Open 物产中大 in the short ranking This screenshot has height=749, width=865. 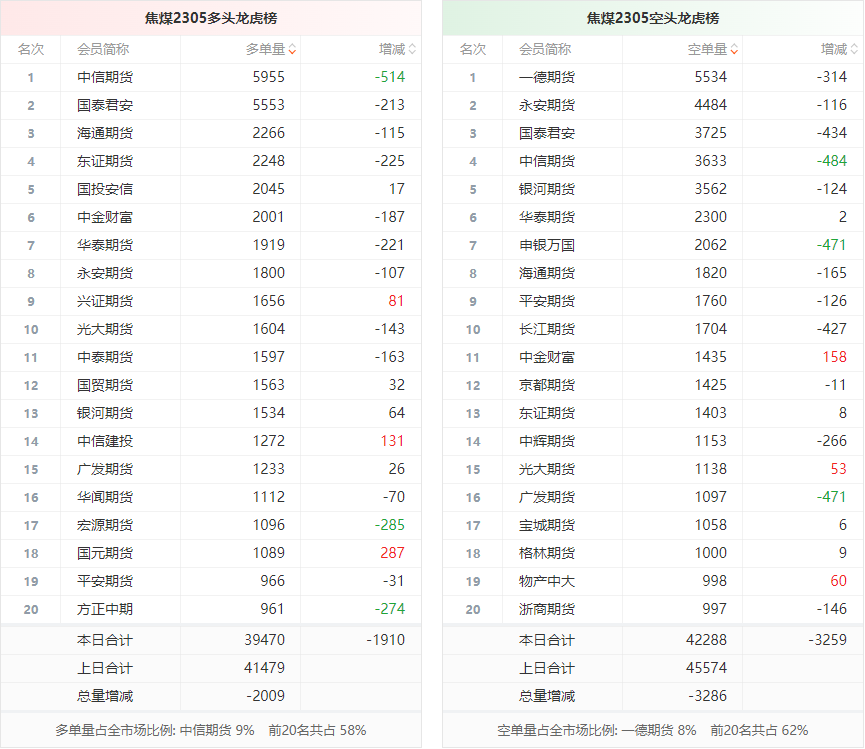(x=547, y=581)
